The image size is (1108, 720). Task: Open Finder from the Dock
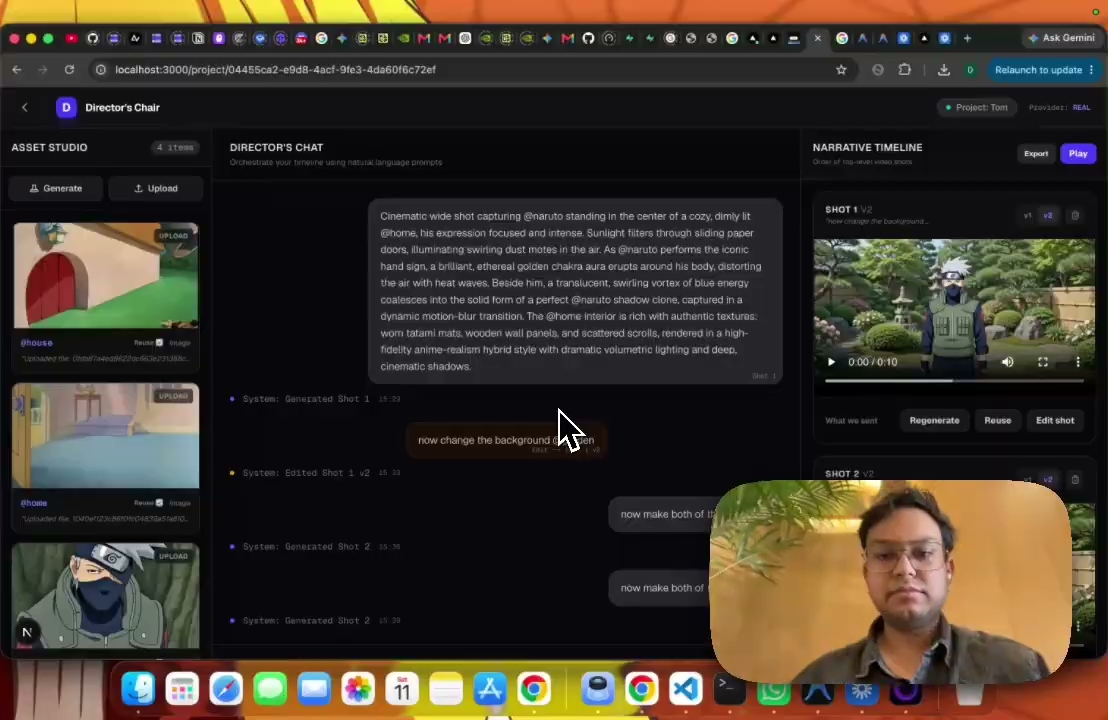pyautogui.click(x=138, y=688)
